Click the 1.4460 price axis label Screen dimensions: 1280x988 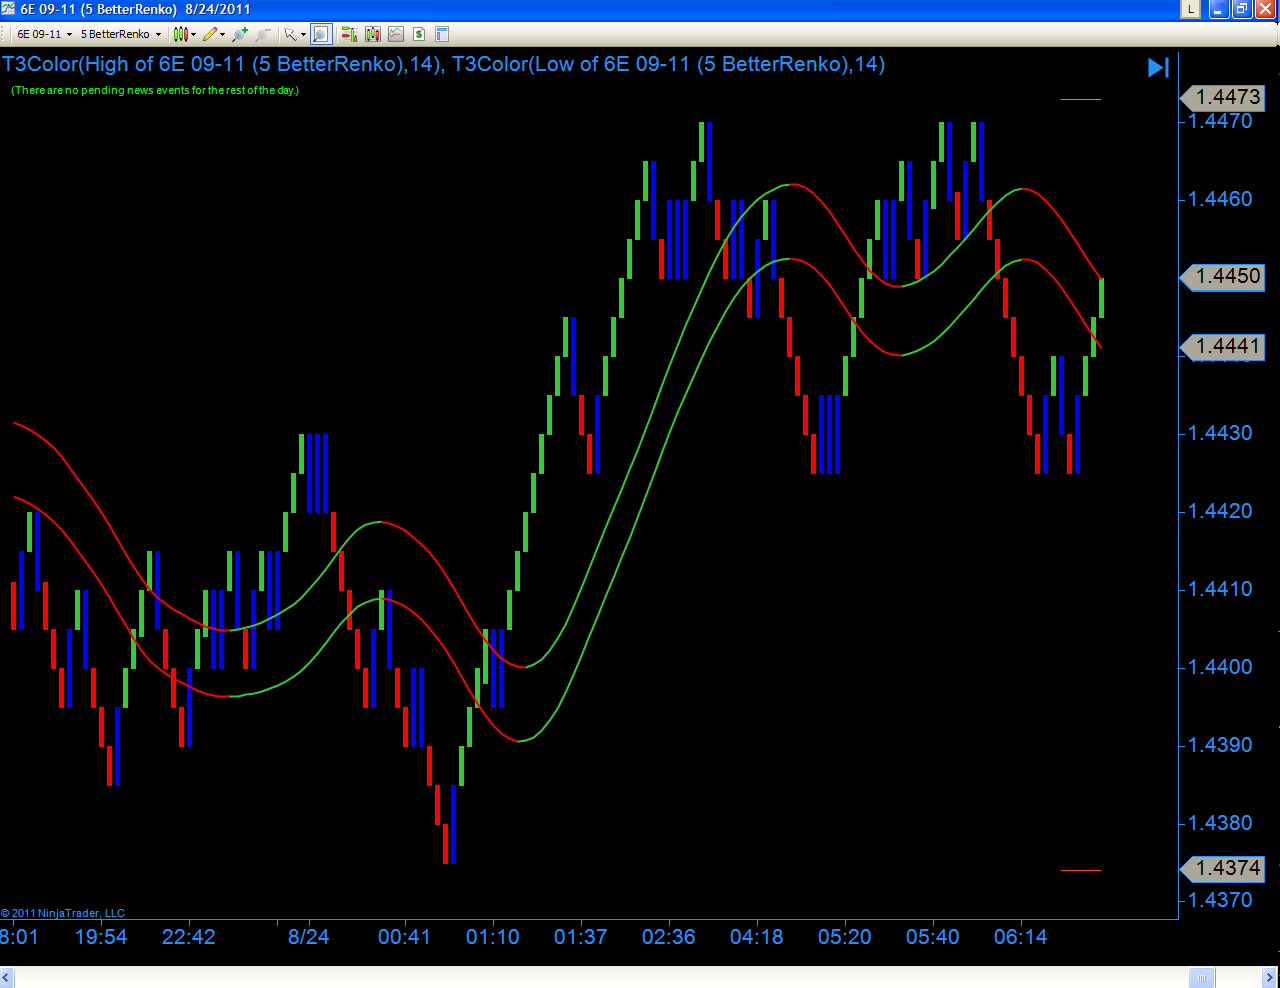pos(1220,199)
